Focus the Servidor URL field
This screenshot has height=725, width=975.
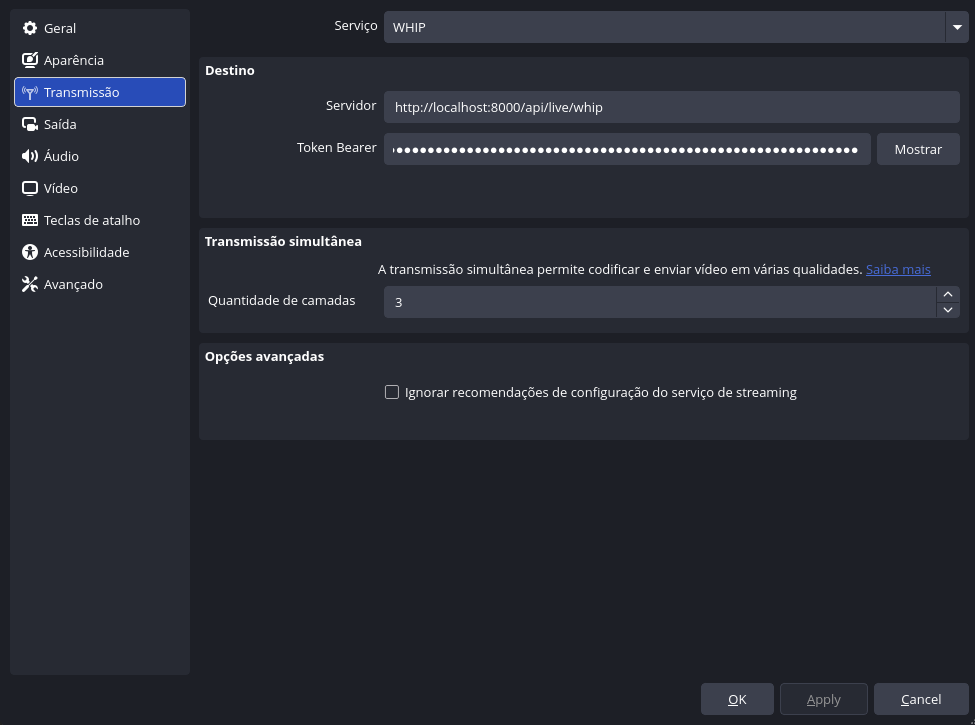(x=672, y=107)
